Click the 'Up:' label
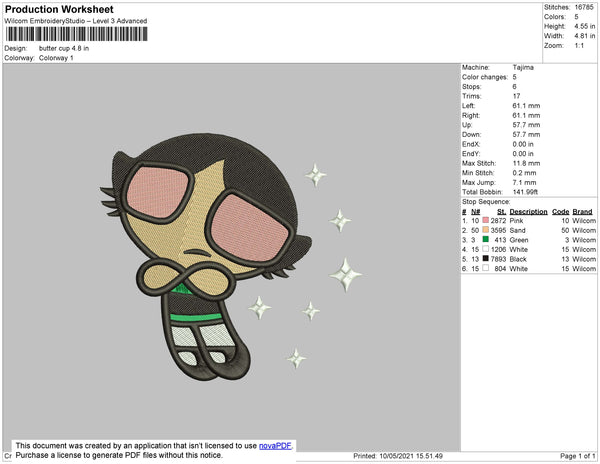This screenshot has width=600, height=464. (x=467, y=125)
